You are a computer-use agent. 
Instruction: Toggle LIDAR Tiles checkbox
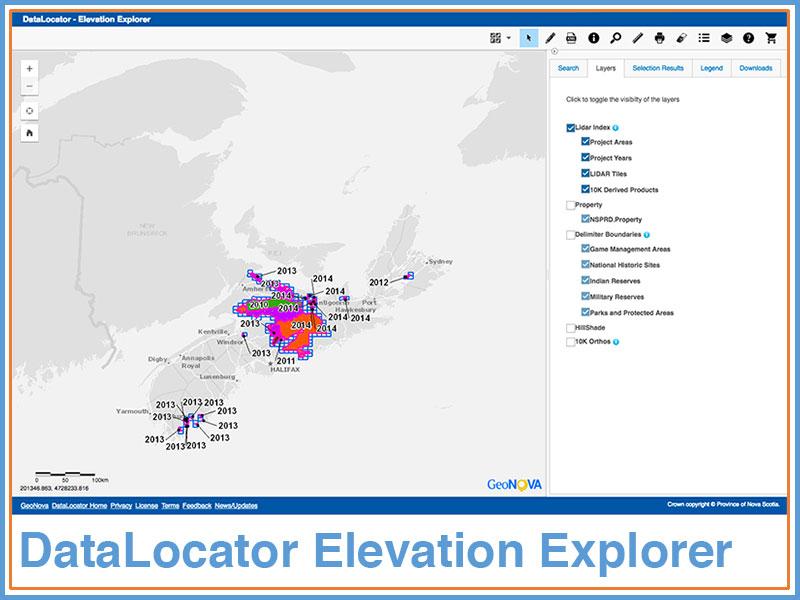pyautogui.click(x=586, y=173)
